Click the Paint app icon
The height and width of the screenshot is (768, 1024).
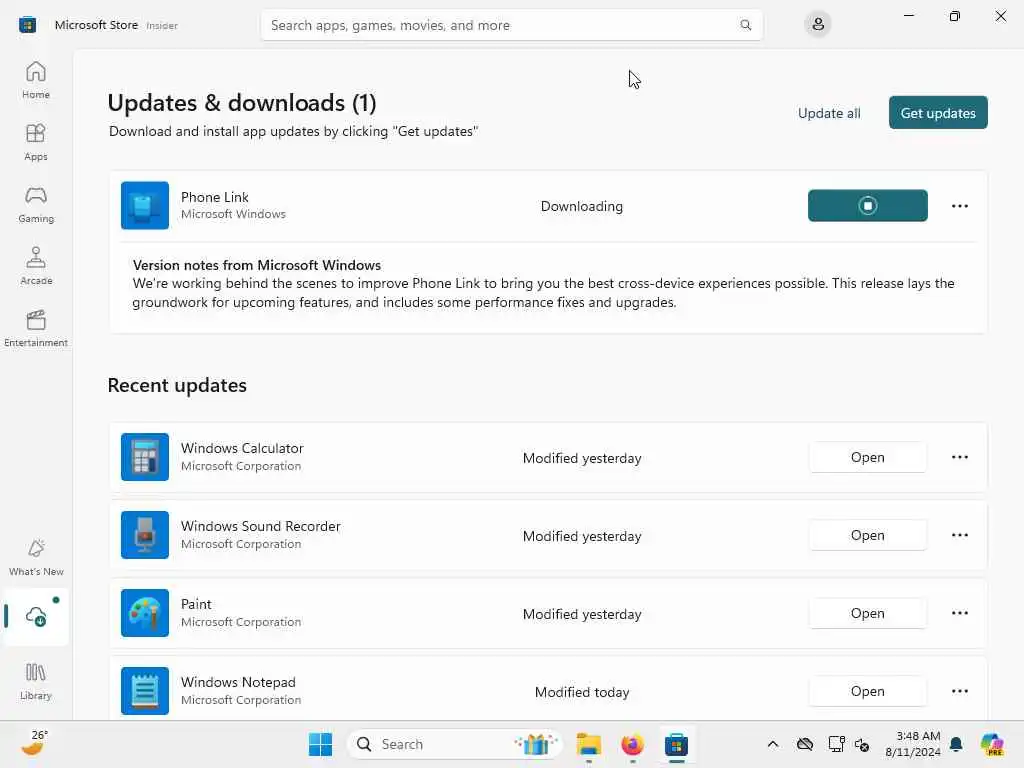pyautogui.click(x=144, y=613)
